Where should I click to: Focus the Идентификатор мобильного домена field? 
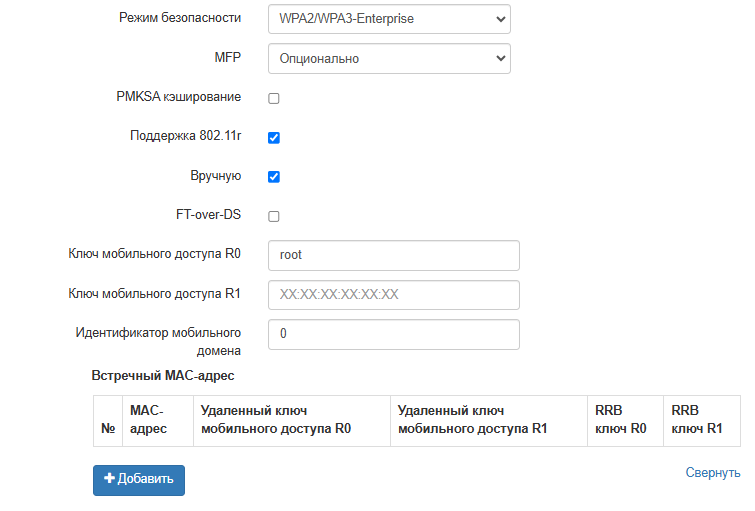(394, 335)
